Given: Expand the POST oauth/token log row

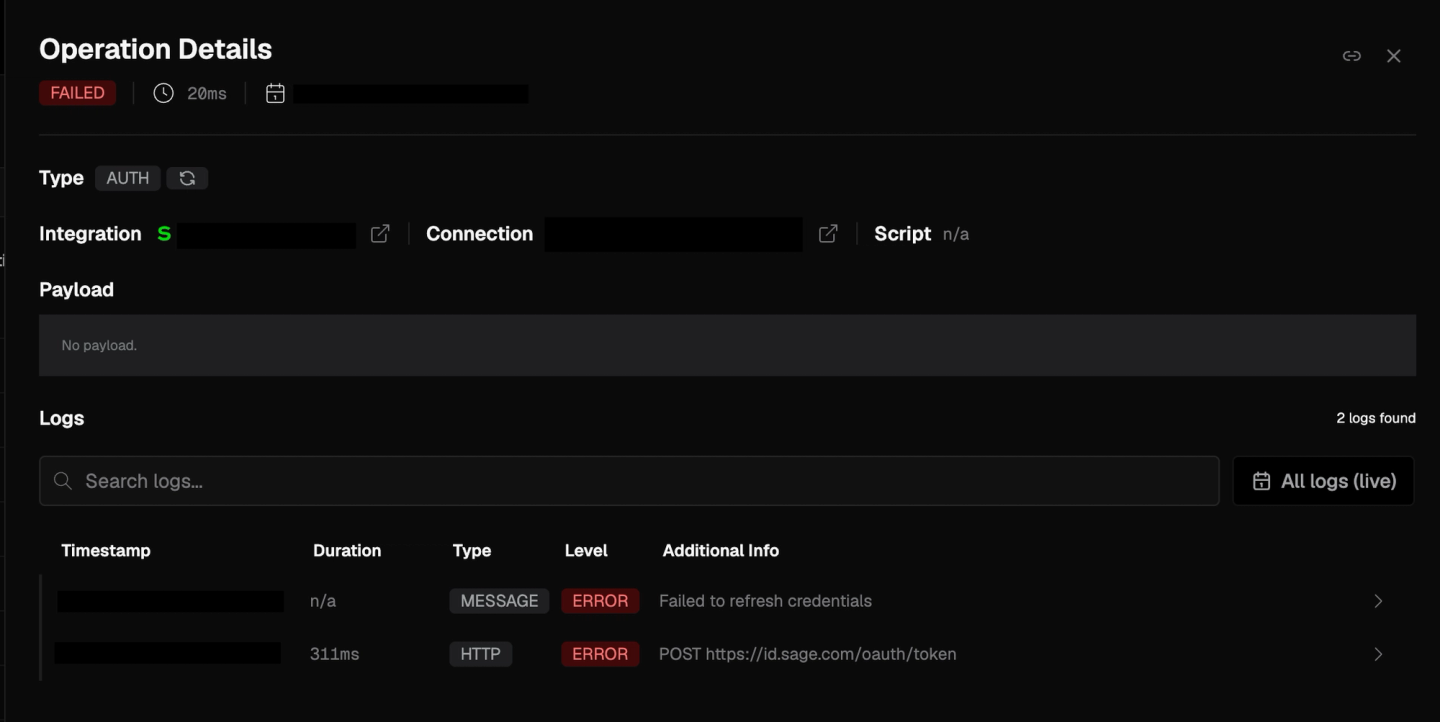Looking at the screenshot, I should tap(1378, 654).
